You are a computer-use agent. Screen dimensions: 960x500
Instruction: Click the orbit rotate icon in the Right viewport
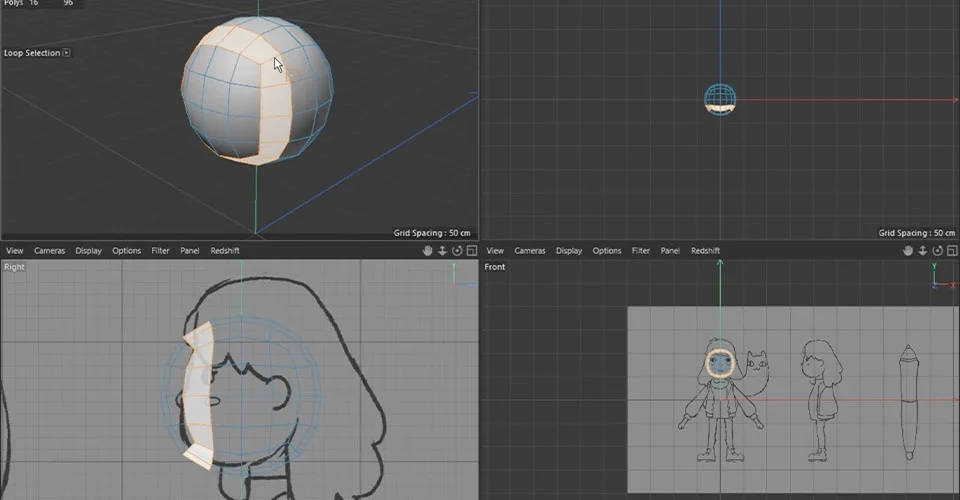457,251
